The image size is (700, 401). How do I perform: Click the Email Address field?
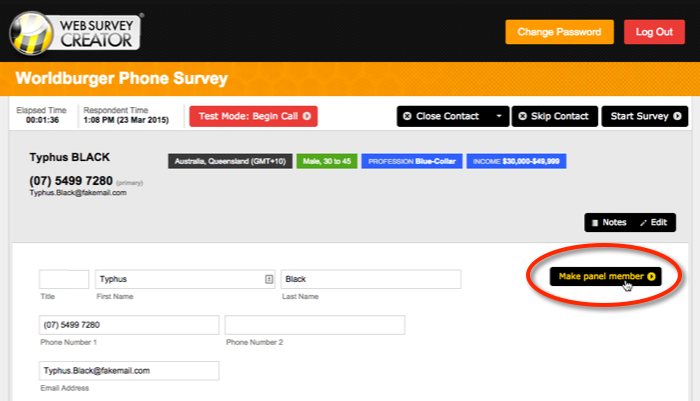click(128, 370)
